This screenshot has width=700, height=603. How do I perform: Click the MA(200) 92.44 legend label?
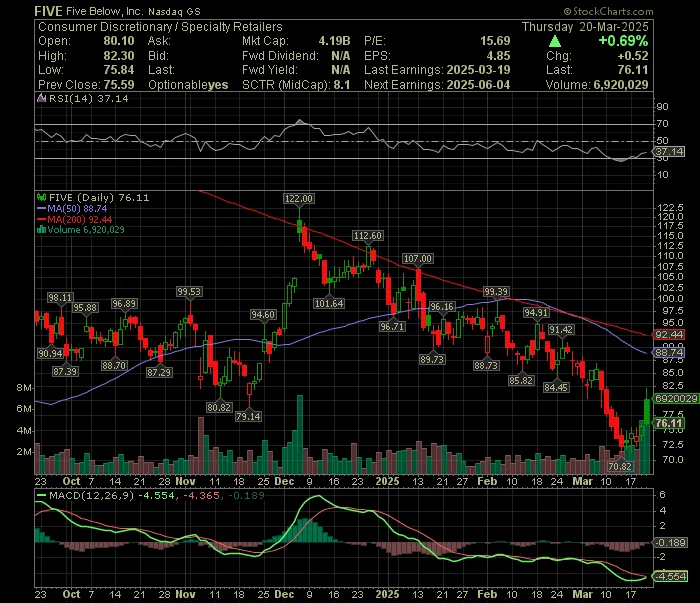pos(79,220)
